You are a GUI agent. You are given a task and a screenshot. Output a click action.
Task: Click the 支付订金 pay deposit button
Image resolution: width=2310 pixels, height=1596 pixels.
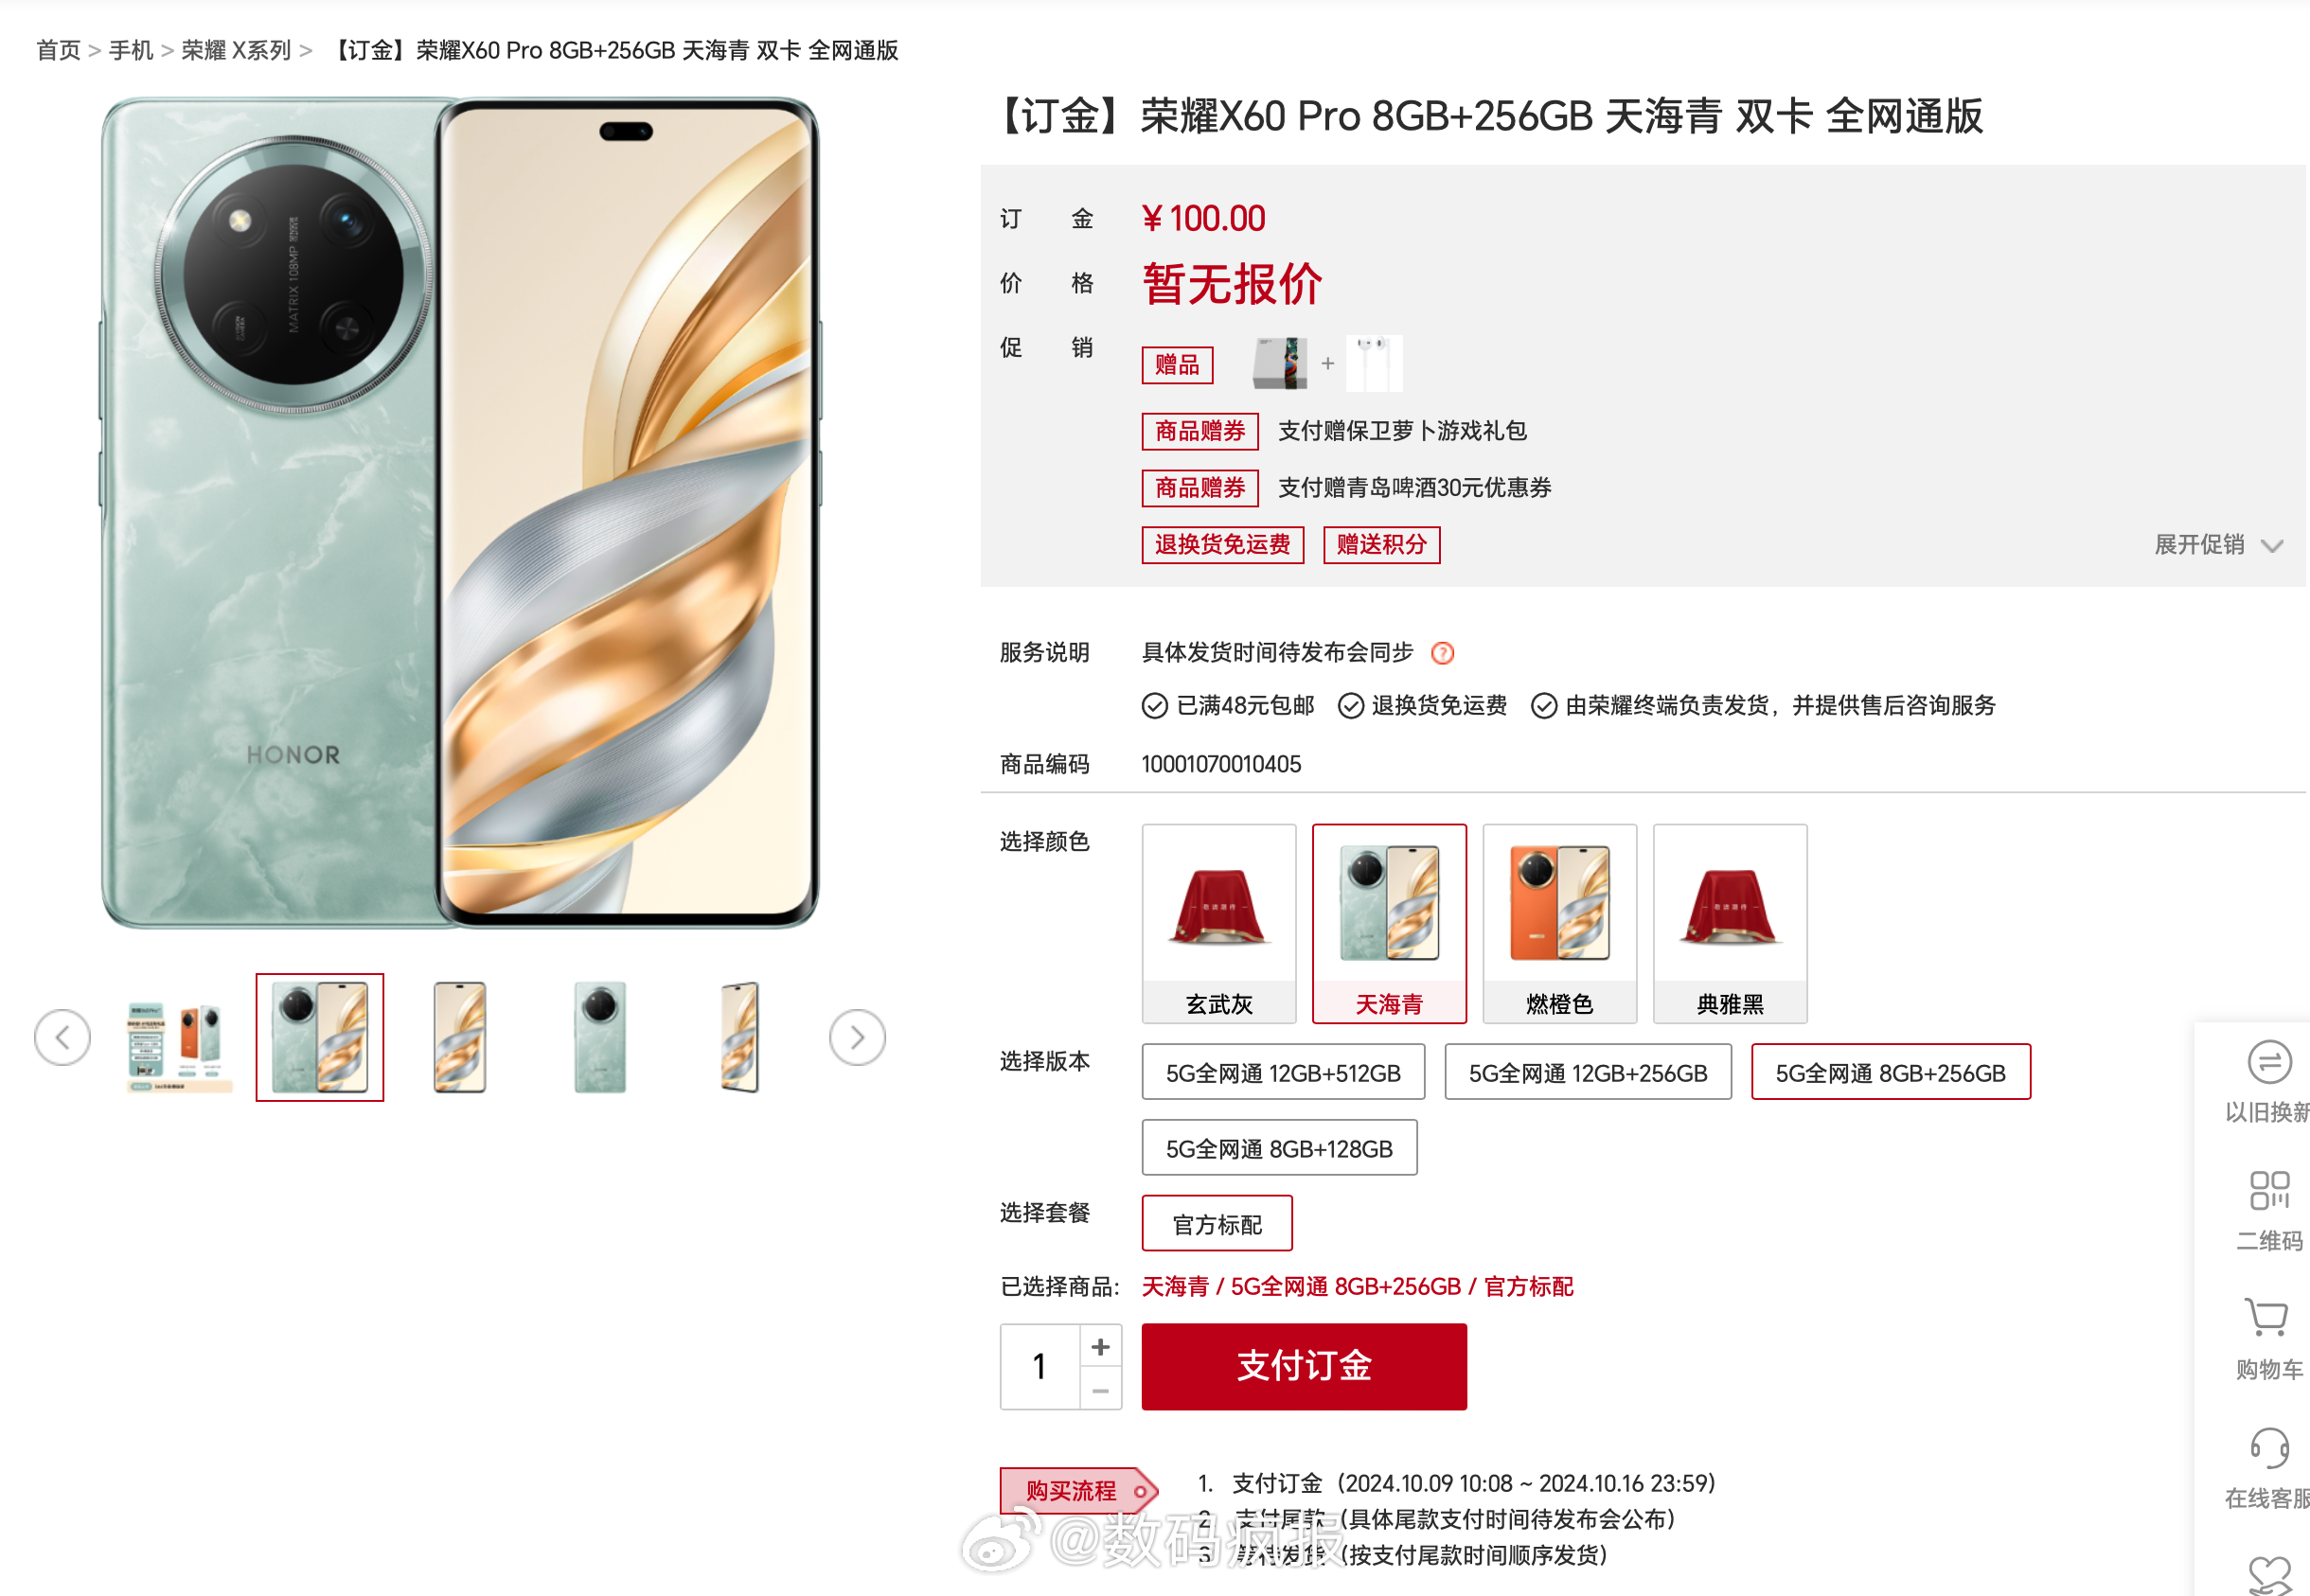pos(1304,1366)
